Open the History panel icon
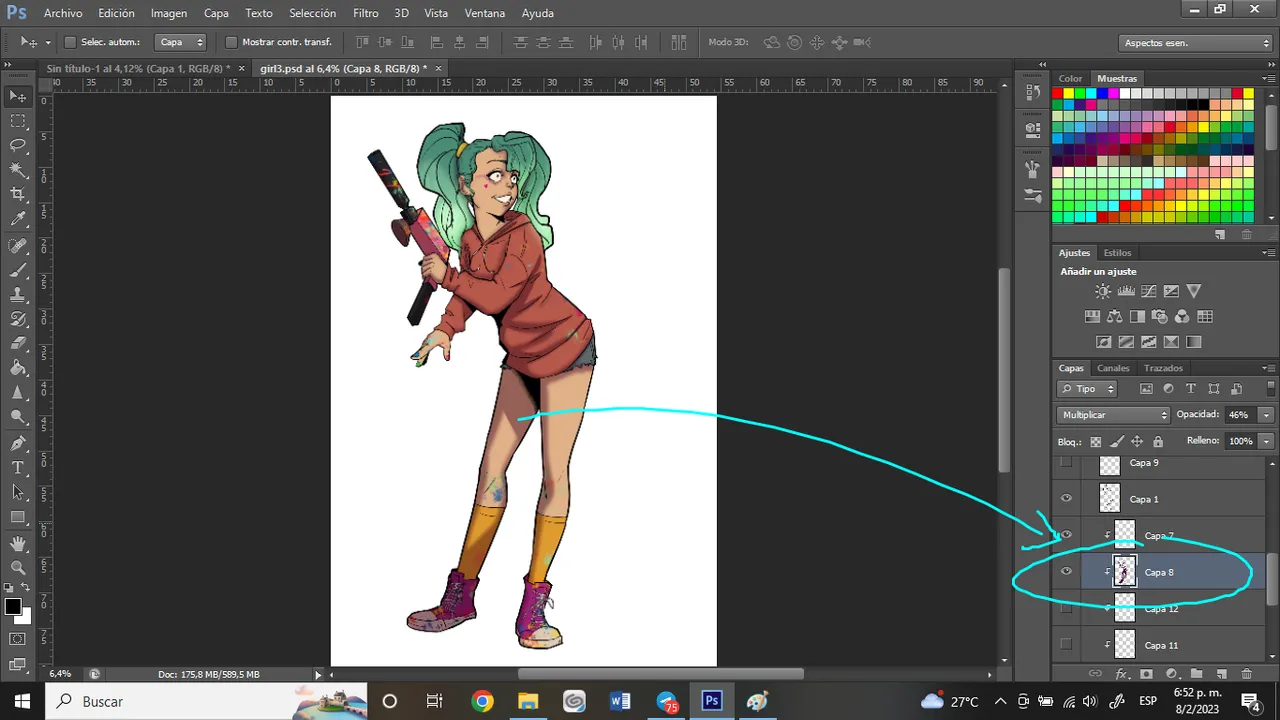Screen dimensions: 1280x720 1033,92
